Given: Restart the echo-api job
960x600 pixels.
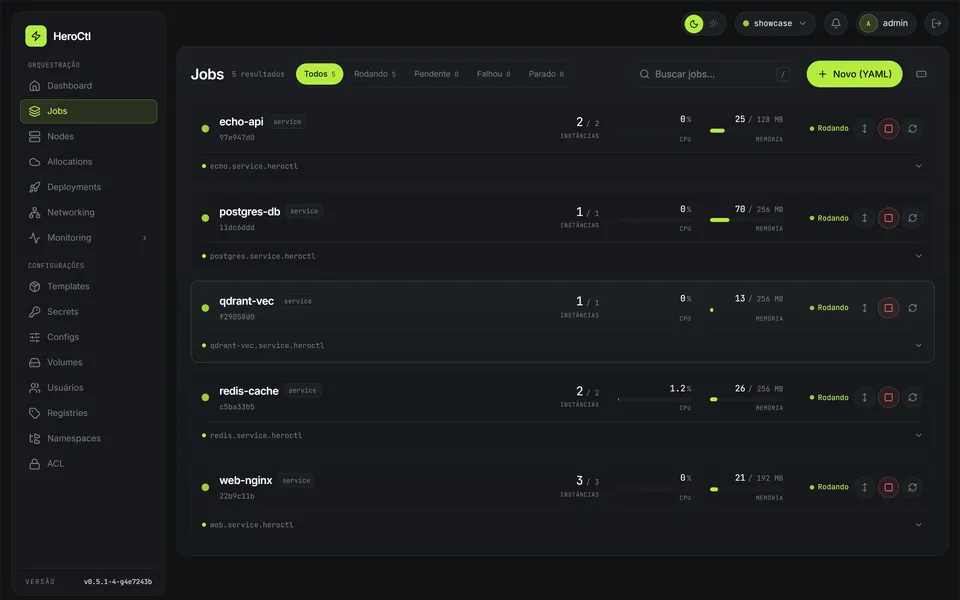Looking at the screenshot, I should coord(912,129).
